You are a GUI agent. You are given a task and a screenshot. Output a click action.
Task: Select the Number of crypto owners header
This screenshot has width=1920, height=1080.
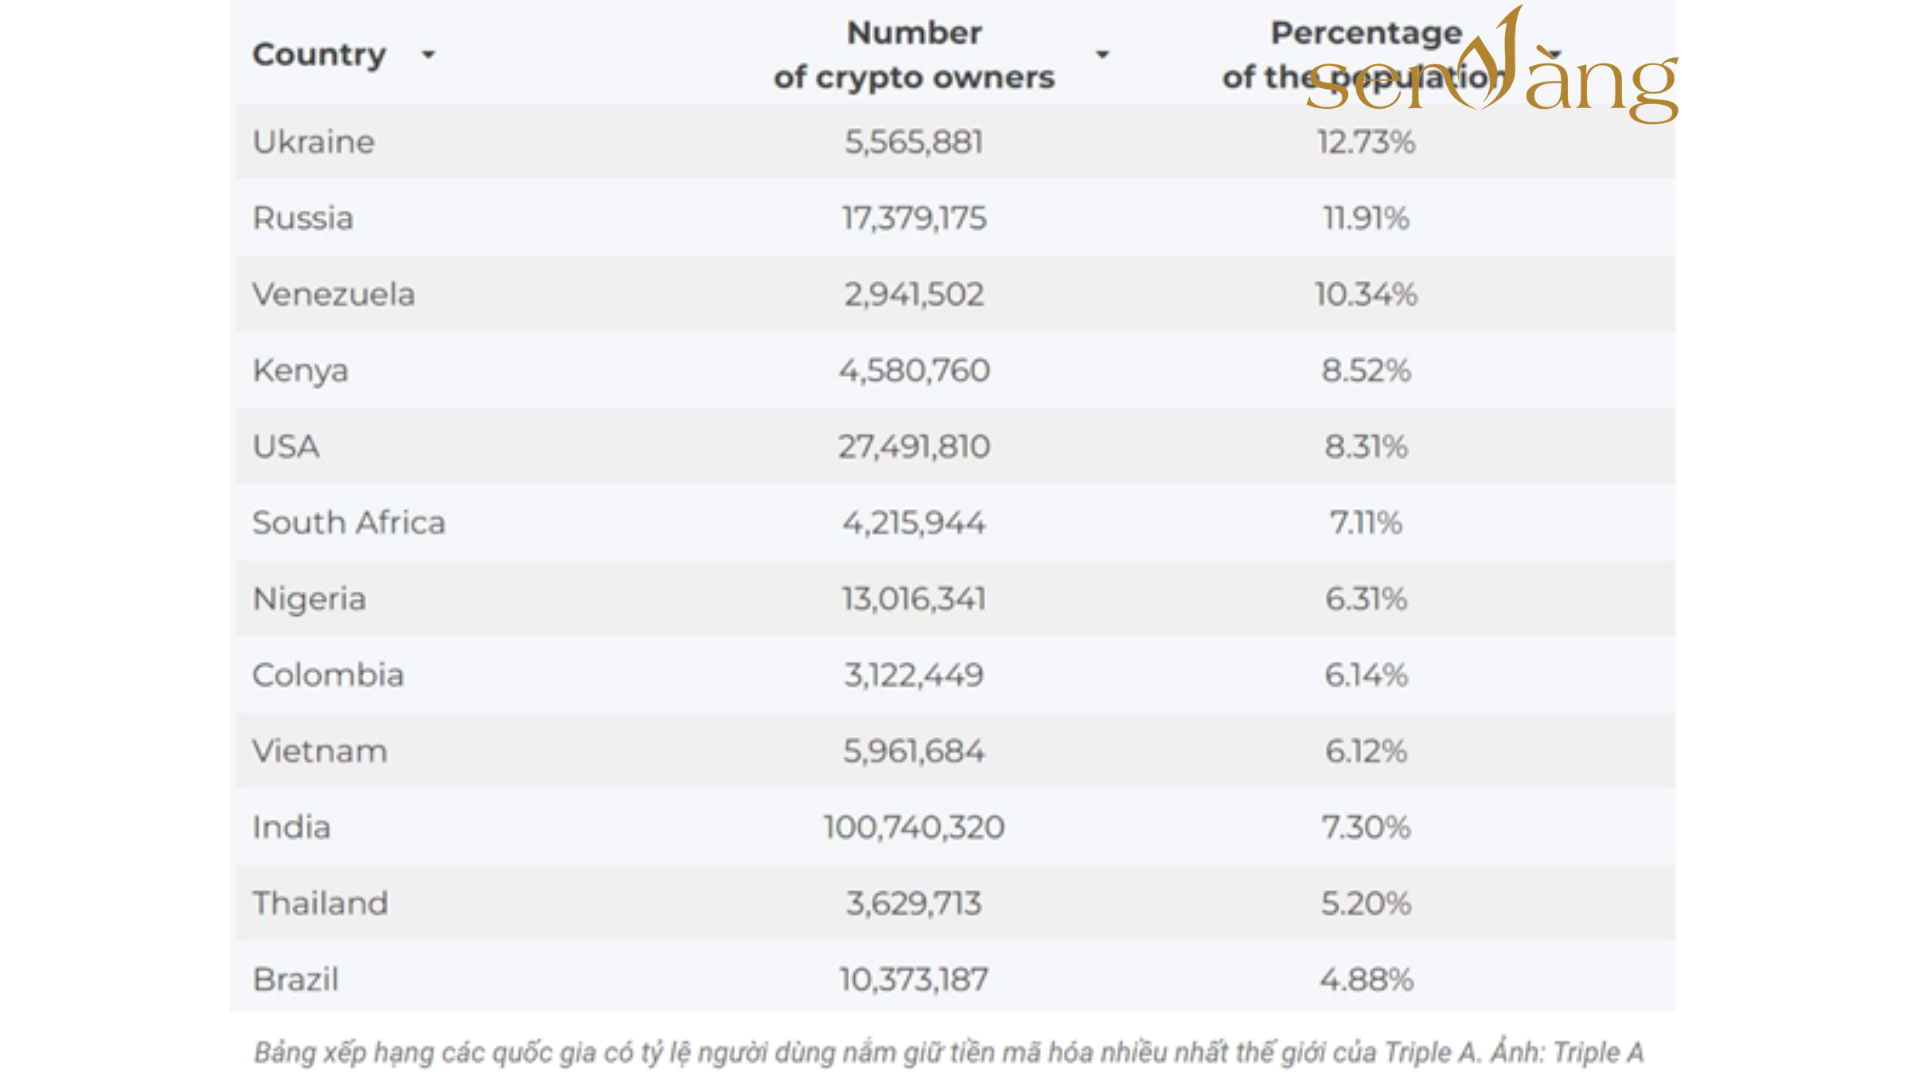[913, 55]
